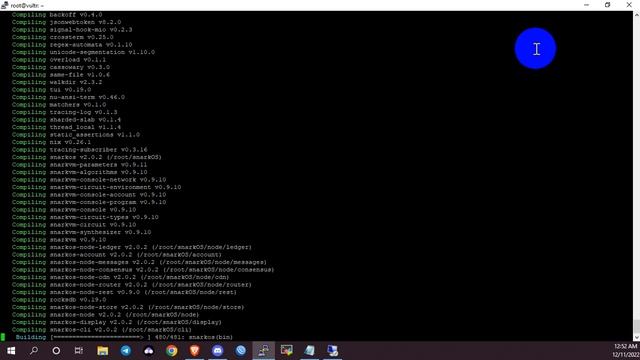Open the cloud app icon beside Telegram

[x=149, y=351]
